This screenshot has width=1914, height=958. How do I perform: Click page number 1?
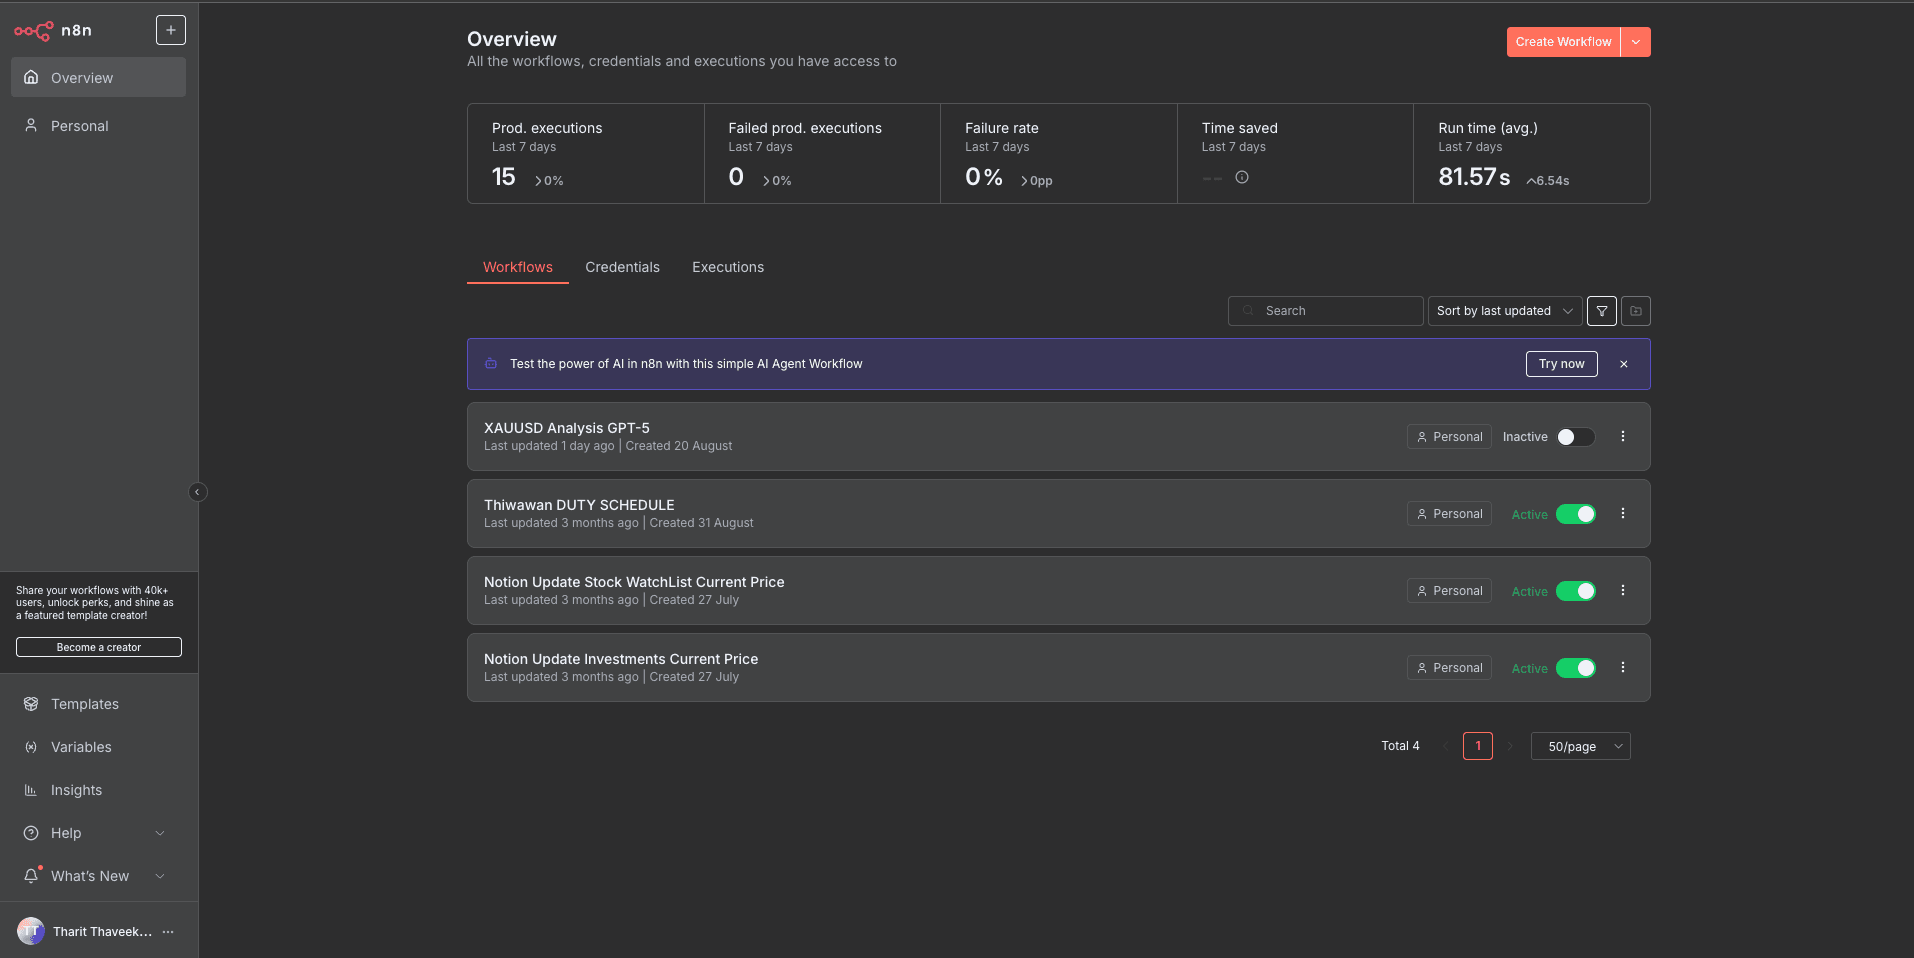1478,746
